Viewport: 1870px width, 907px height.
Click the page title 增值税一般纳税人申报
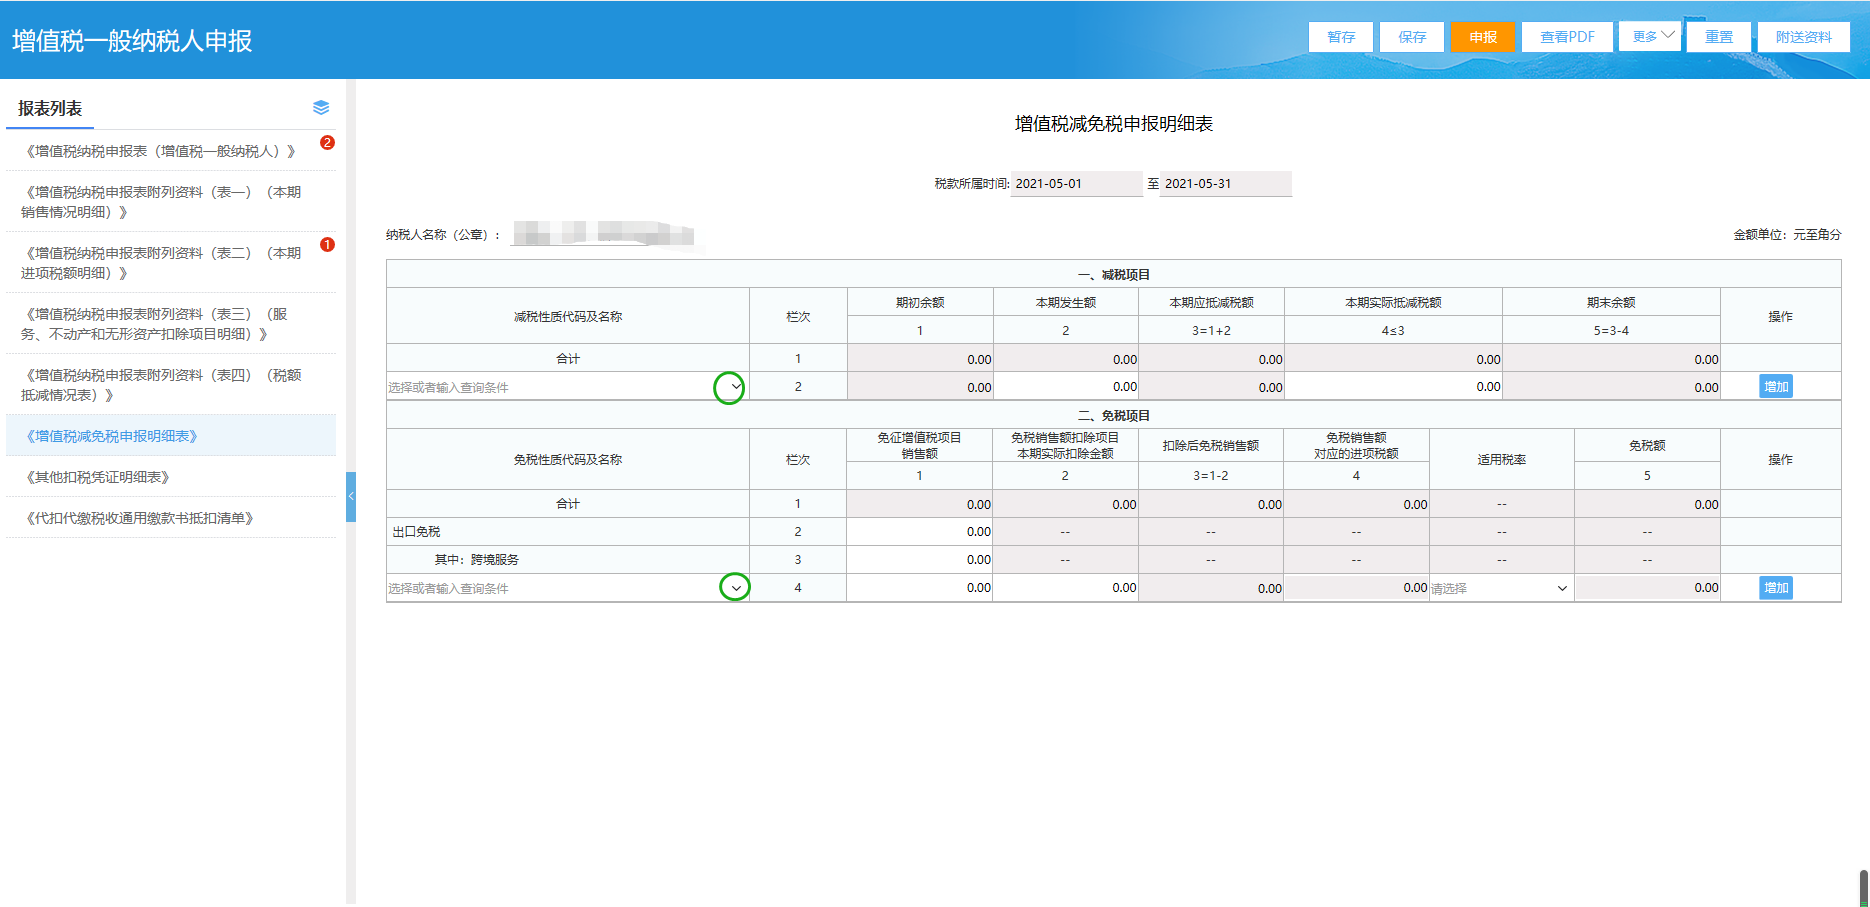(132, 41)
